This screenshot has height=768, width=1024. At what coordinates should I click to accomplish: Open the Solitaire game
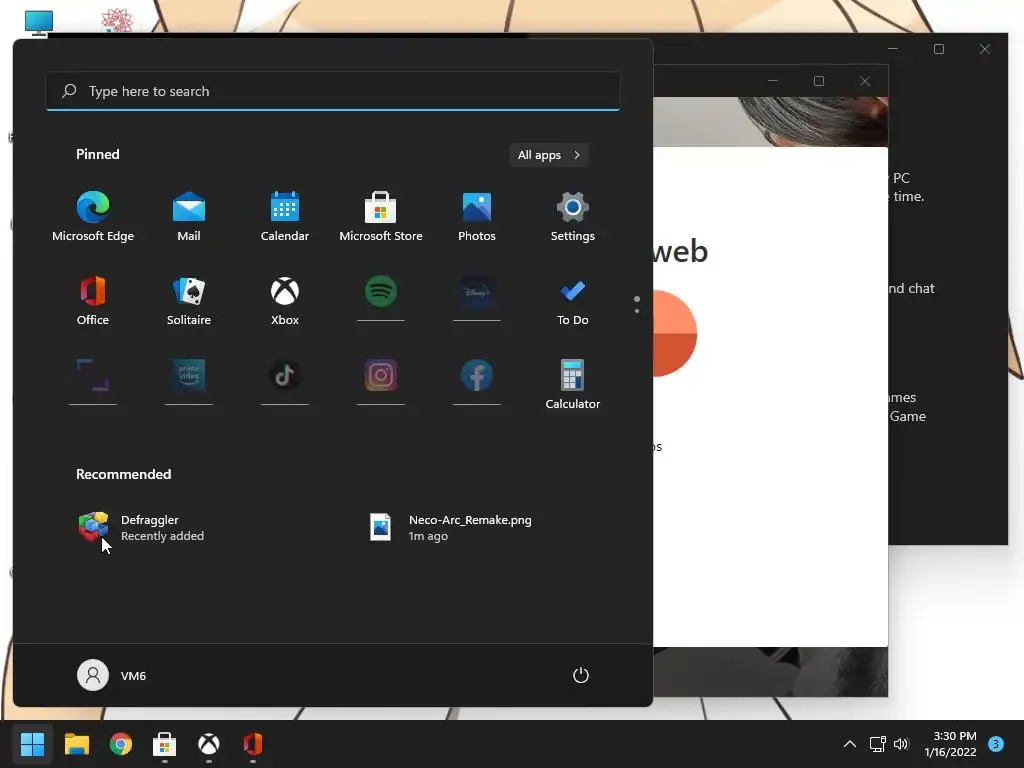189,300
